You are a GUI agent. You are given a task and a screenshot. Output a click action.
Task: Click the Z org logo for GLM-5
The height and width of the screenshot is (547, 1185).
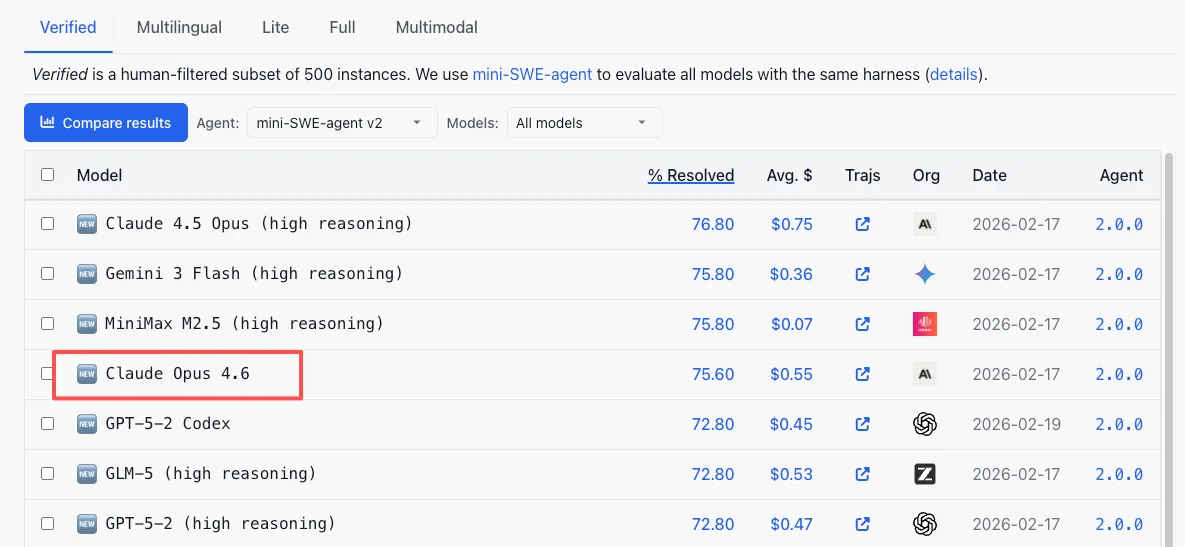coord(925,474)
